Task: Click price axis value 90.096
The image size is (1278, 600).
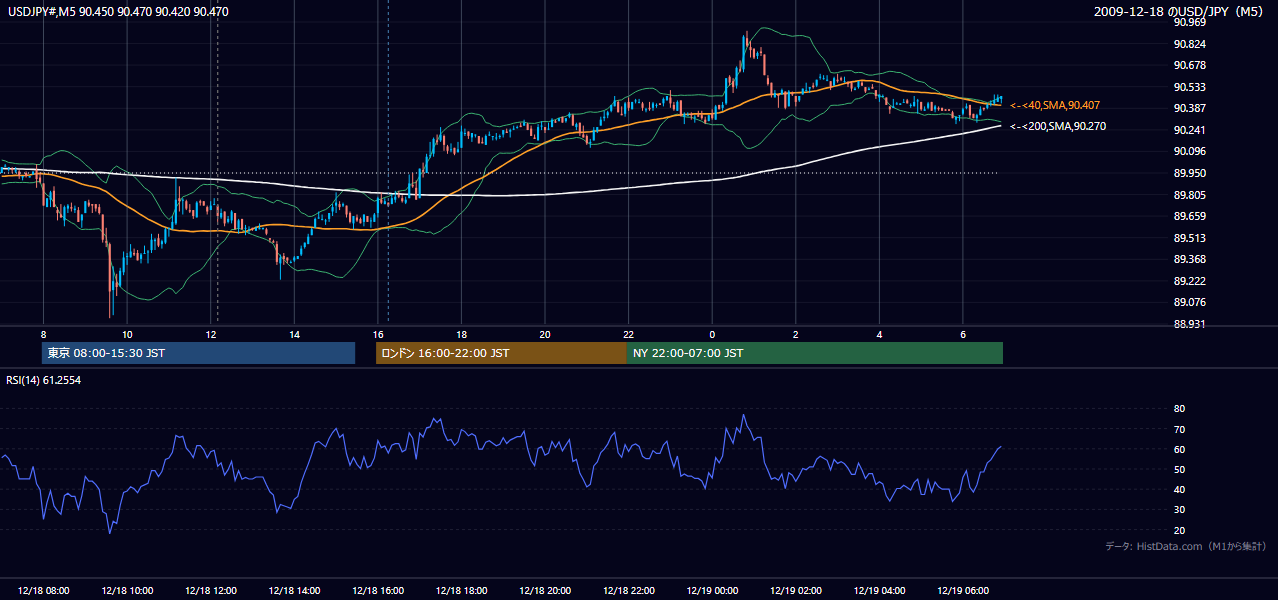Action: [x=1190, y=151]
